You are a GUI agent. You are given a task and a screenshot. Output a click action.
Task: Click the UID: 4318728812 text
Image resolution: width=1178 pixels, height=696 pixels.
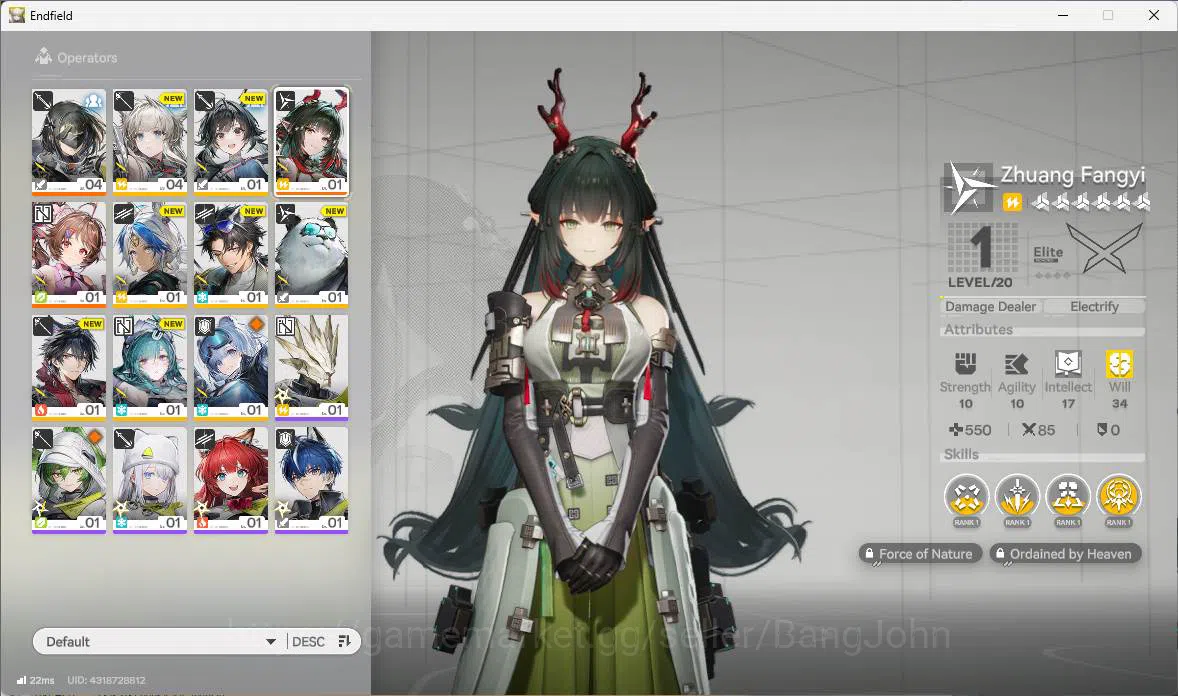tap(107, 680)
